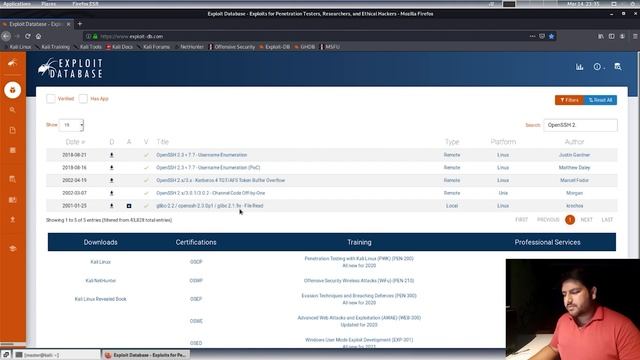This screenshot has width=640, height=360.
Task: Open OpenSSH 2.3 < 7.7 Username Enumeration (PoC) link
Action: coord(208,168)
